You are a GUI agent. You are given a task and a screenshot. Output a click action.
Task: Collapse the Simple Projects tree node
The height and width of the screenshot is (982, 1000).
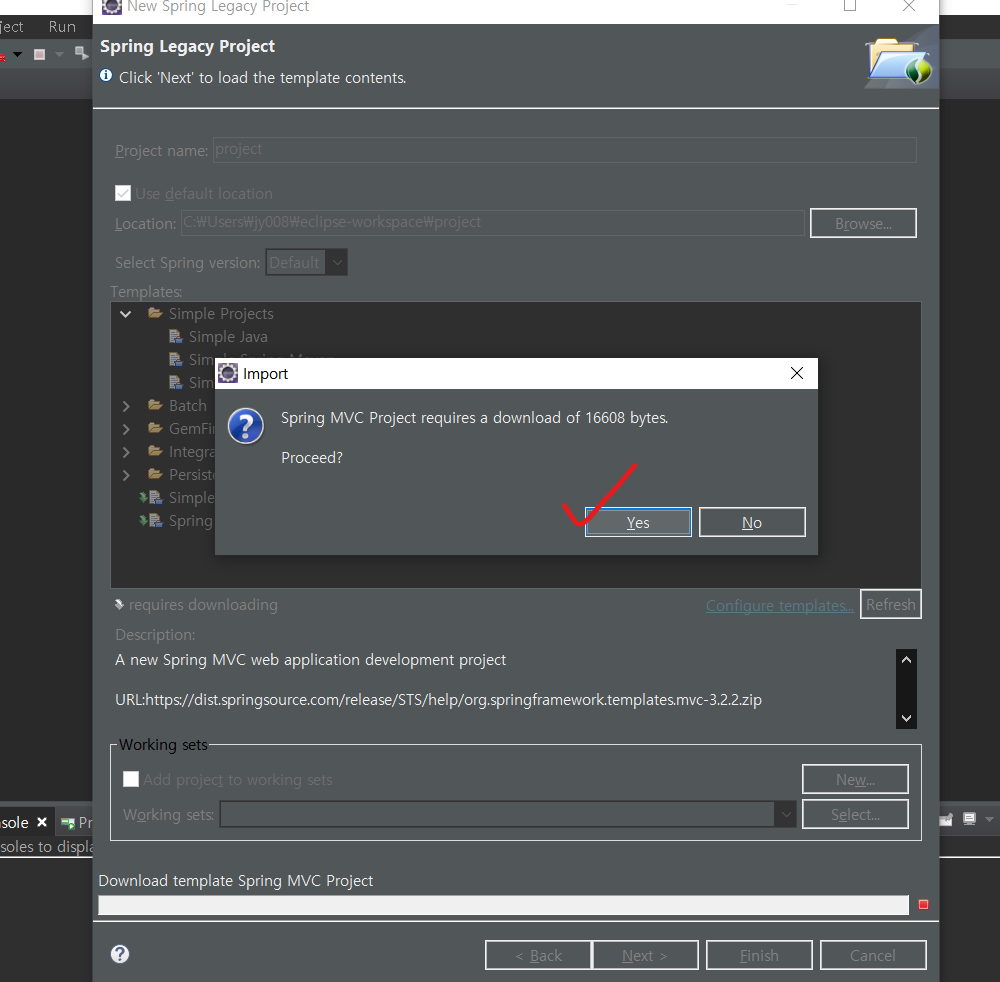click(126, 314)
